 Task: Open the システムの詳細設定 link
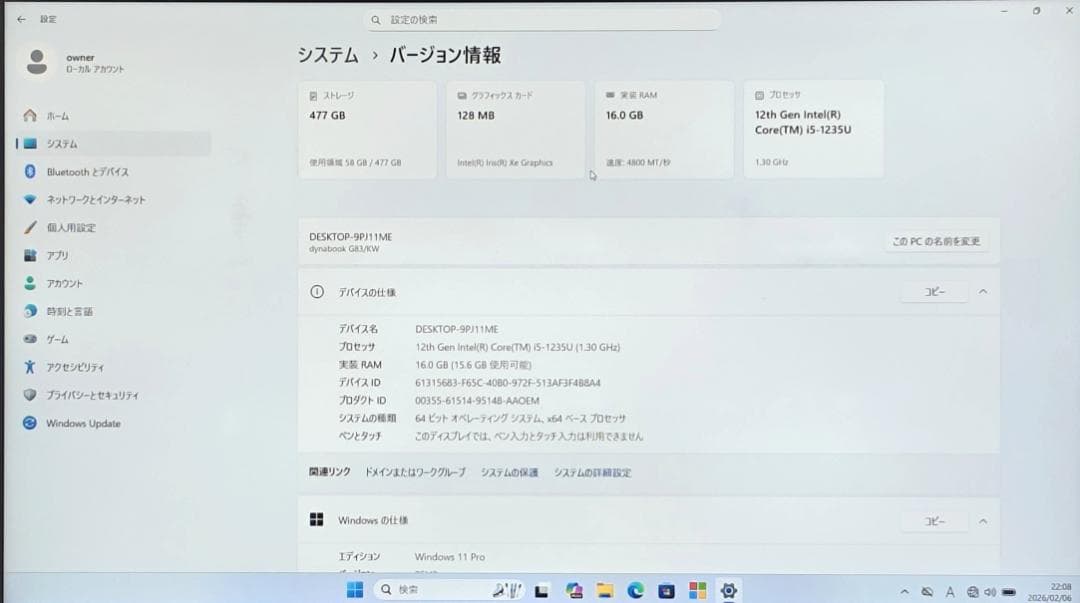(592, 472)
